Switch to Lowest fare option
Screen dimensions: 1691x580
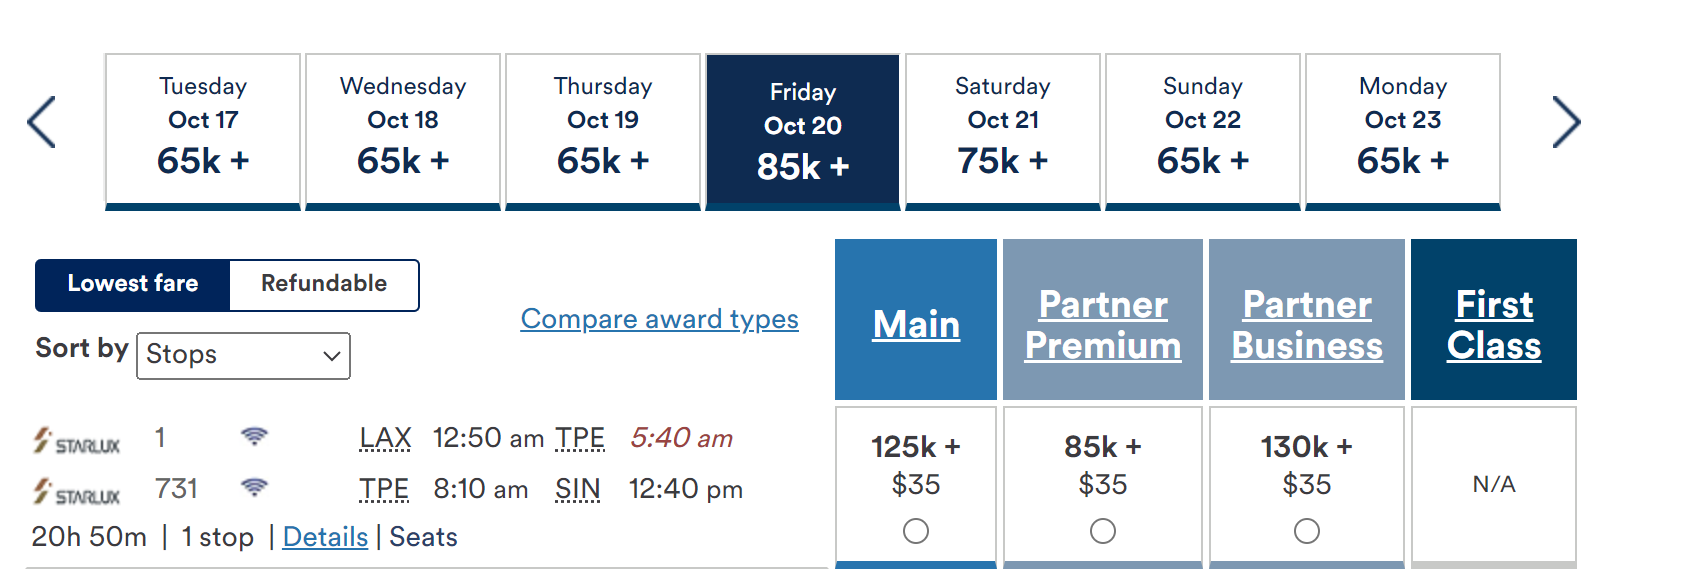[133, 285]
